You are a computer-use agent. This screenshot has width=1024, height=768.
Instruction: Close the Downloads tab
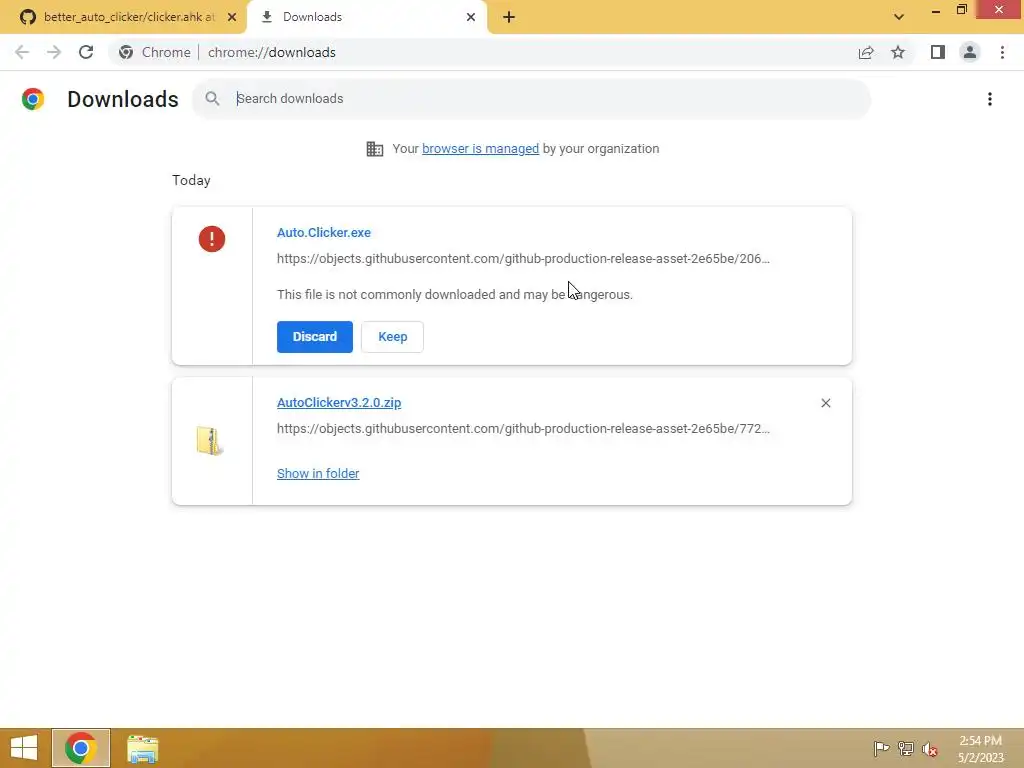(x=471, y=17)
